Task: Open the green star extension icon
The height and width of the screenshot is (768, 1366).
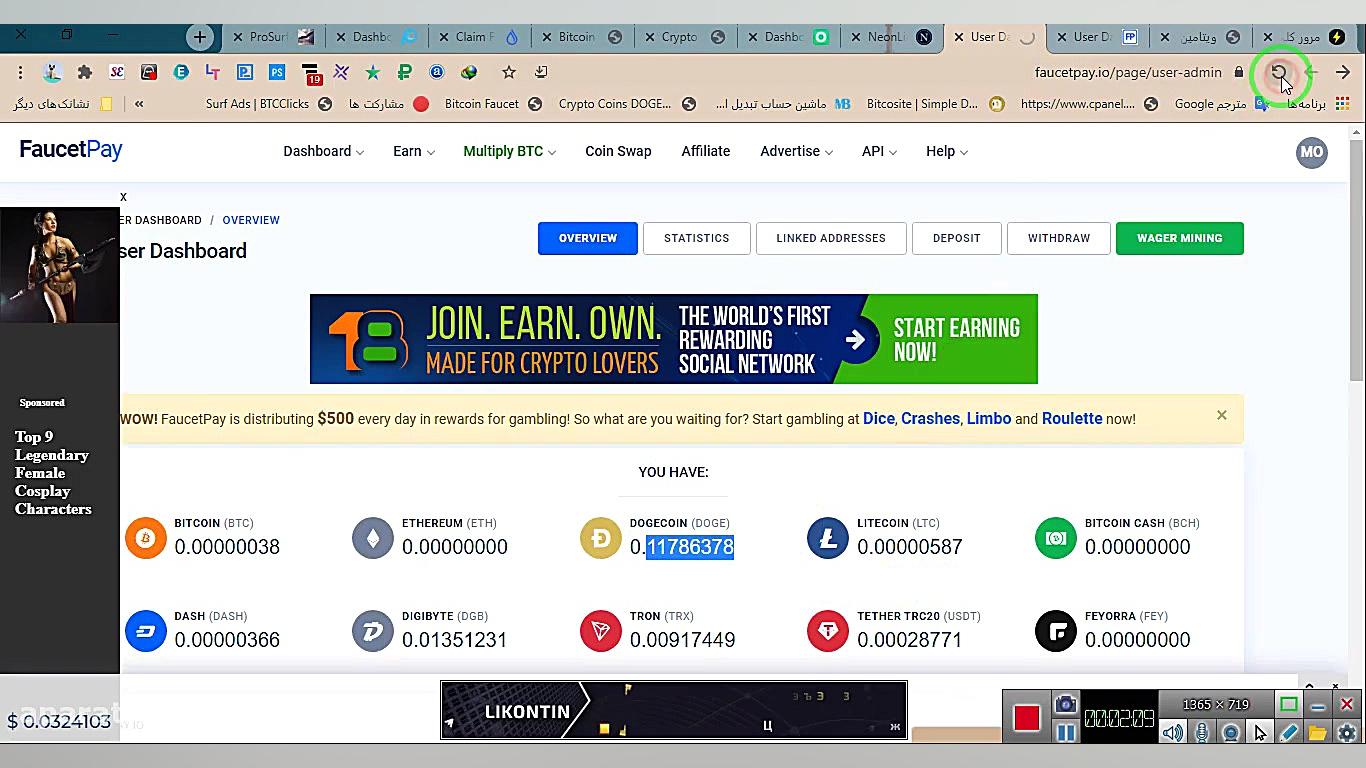Action: 373,72
